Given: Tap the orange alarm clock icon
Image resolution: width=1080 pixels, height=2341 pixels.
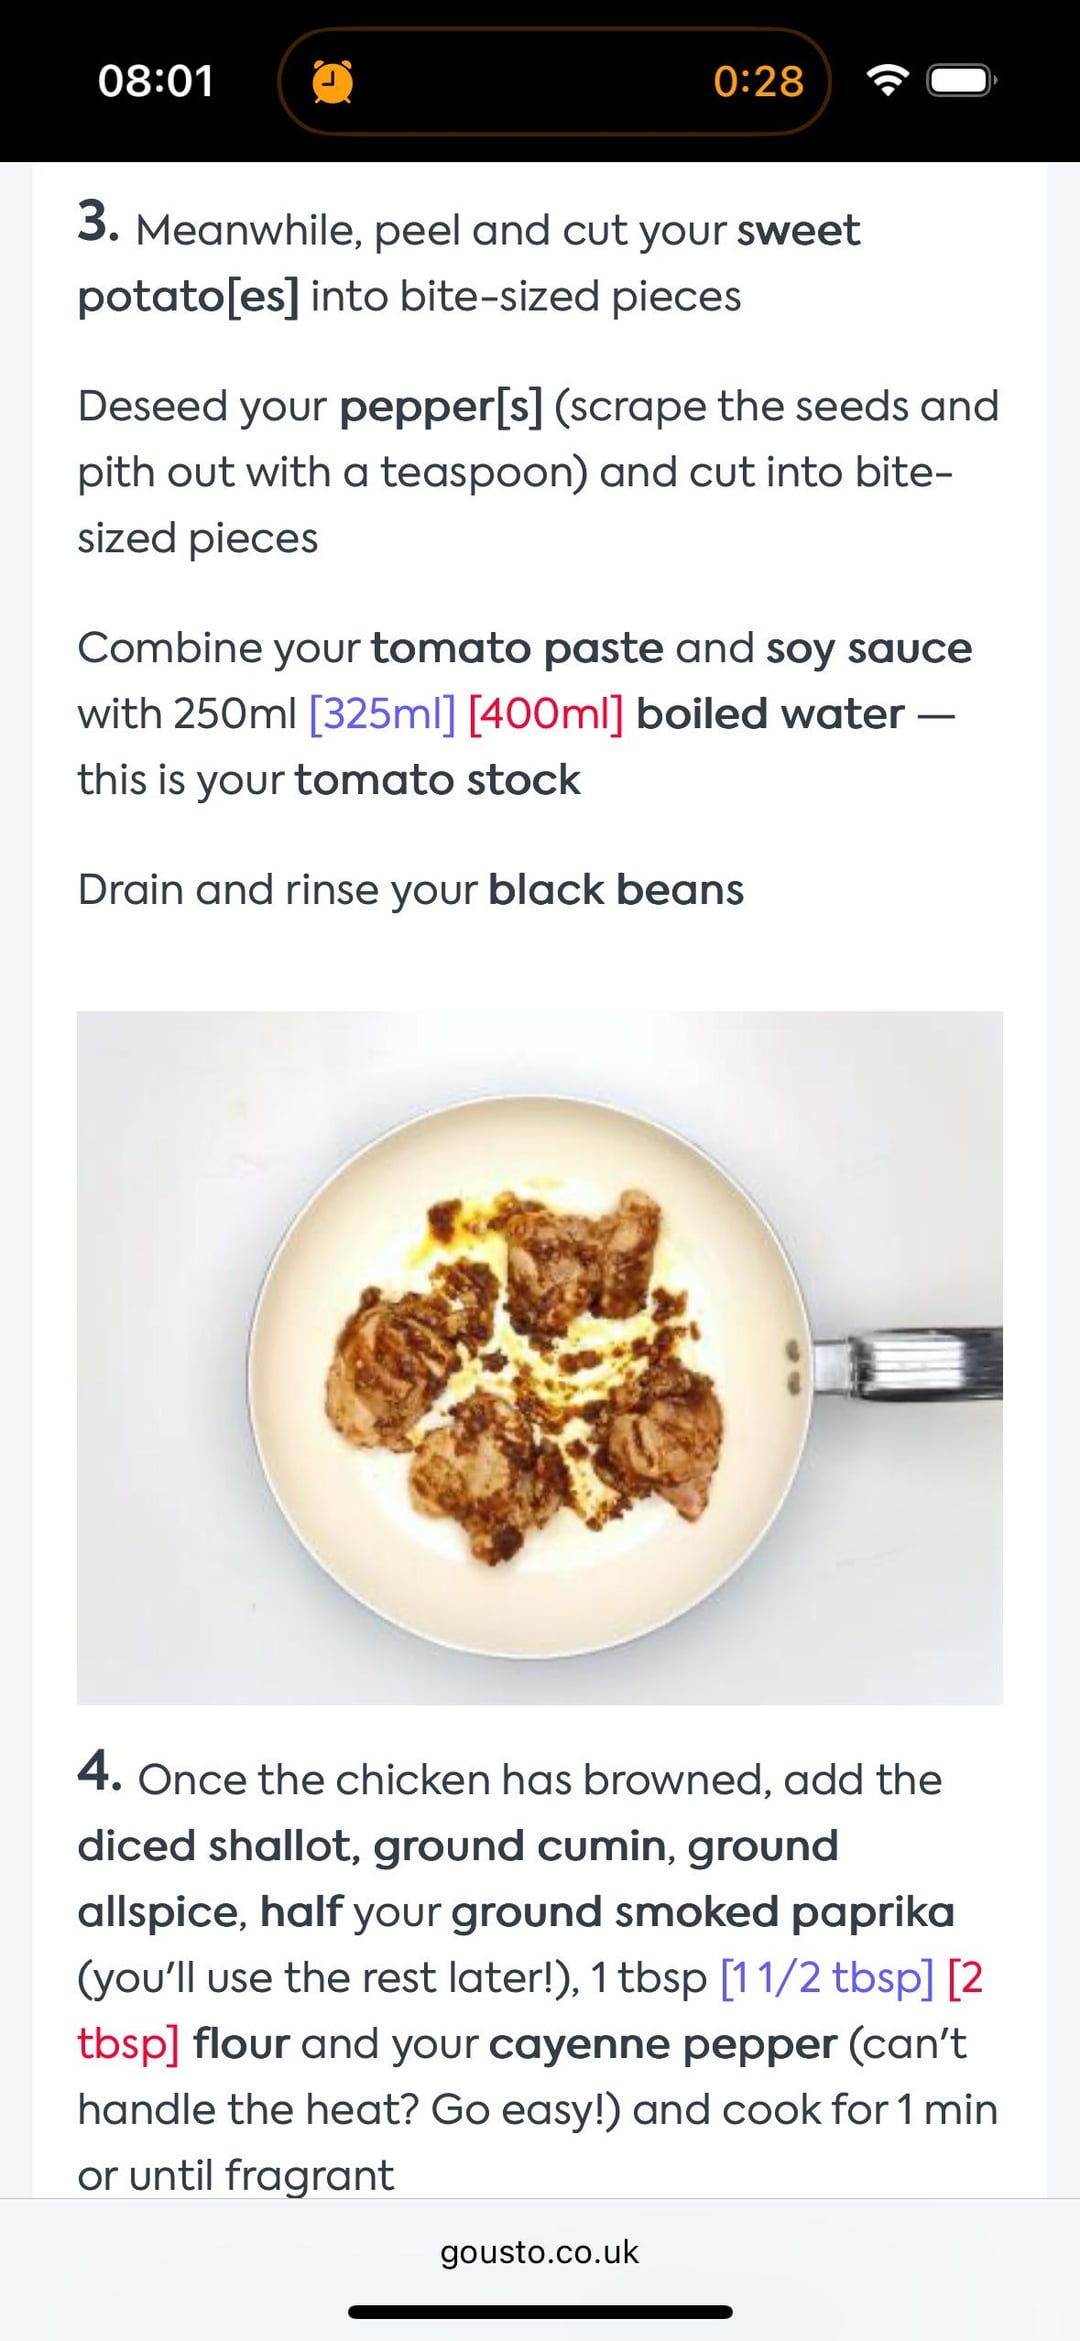Looking at the screenshot, I should 333,81.
